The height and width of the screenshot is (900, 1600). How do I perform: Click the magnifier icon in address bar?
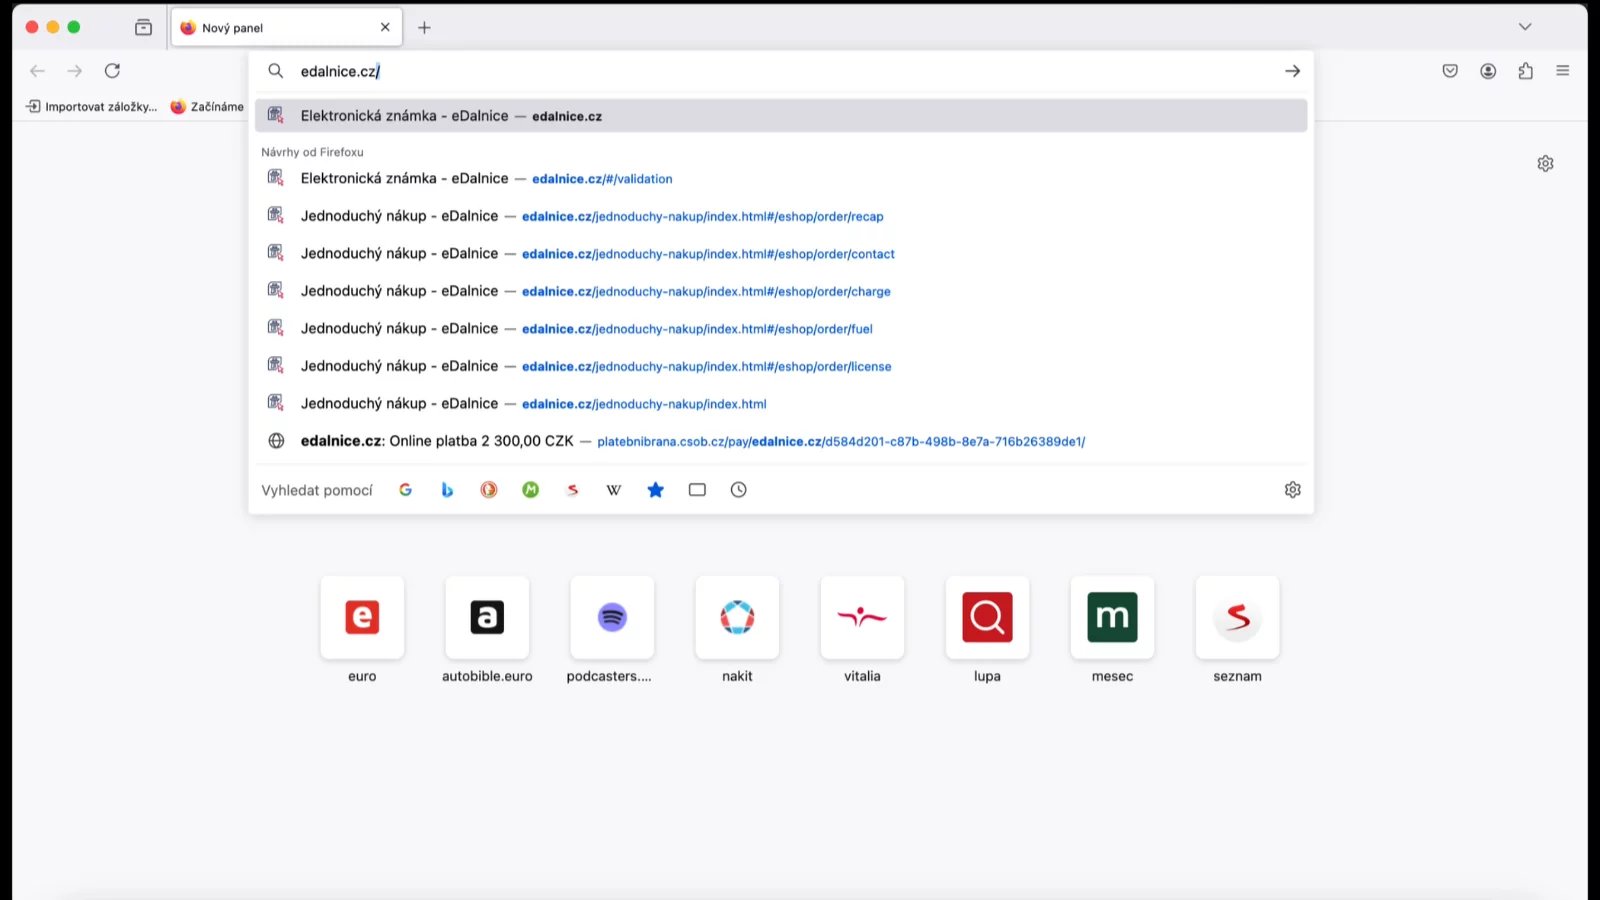[276, 71]
